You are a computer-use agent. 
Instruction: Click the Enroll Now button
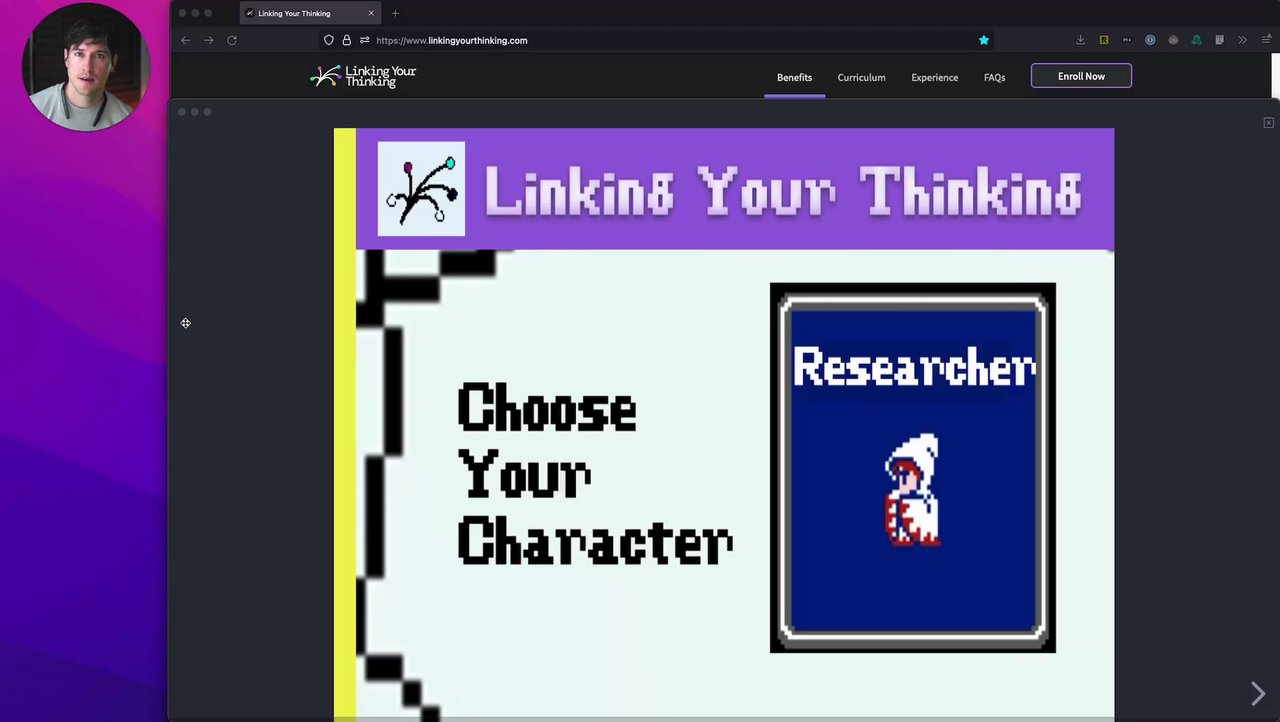[1081, 76]
